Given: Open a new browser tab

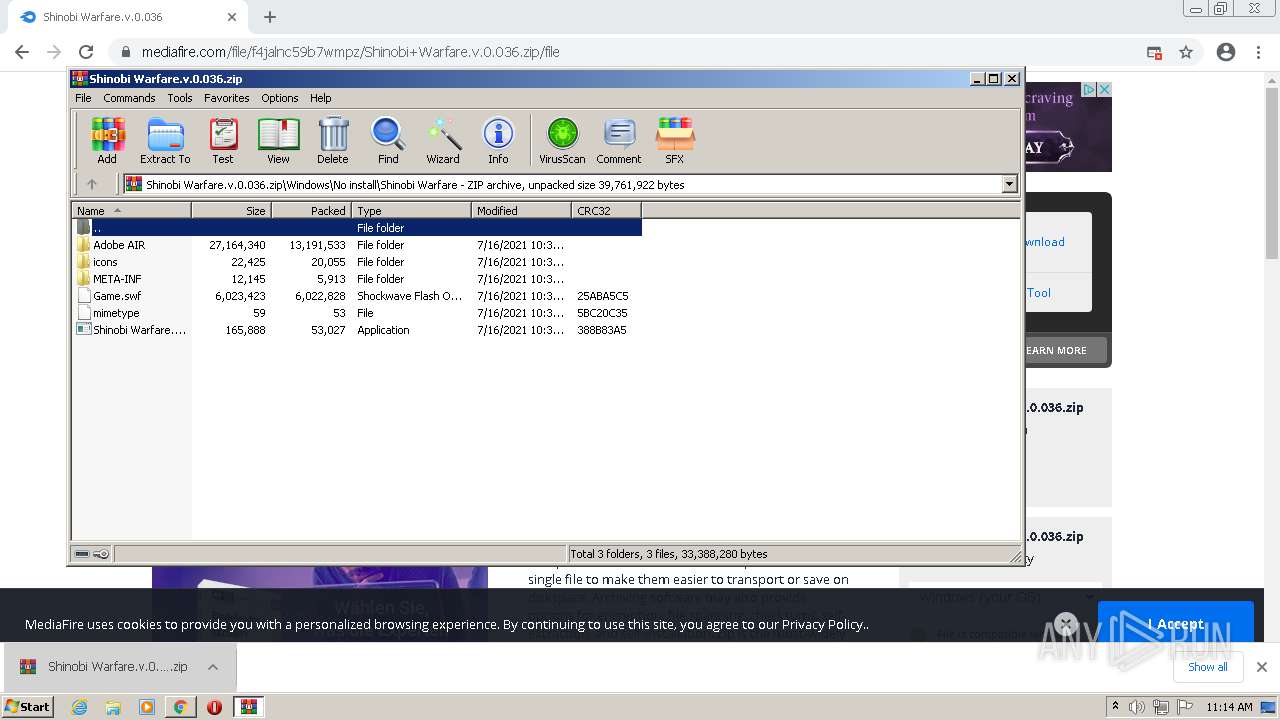Looking at the screenshot, I should pyautogui.click(x=270, y=17).
